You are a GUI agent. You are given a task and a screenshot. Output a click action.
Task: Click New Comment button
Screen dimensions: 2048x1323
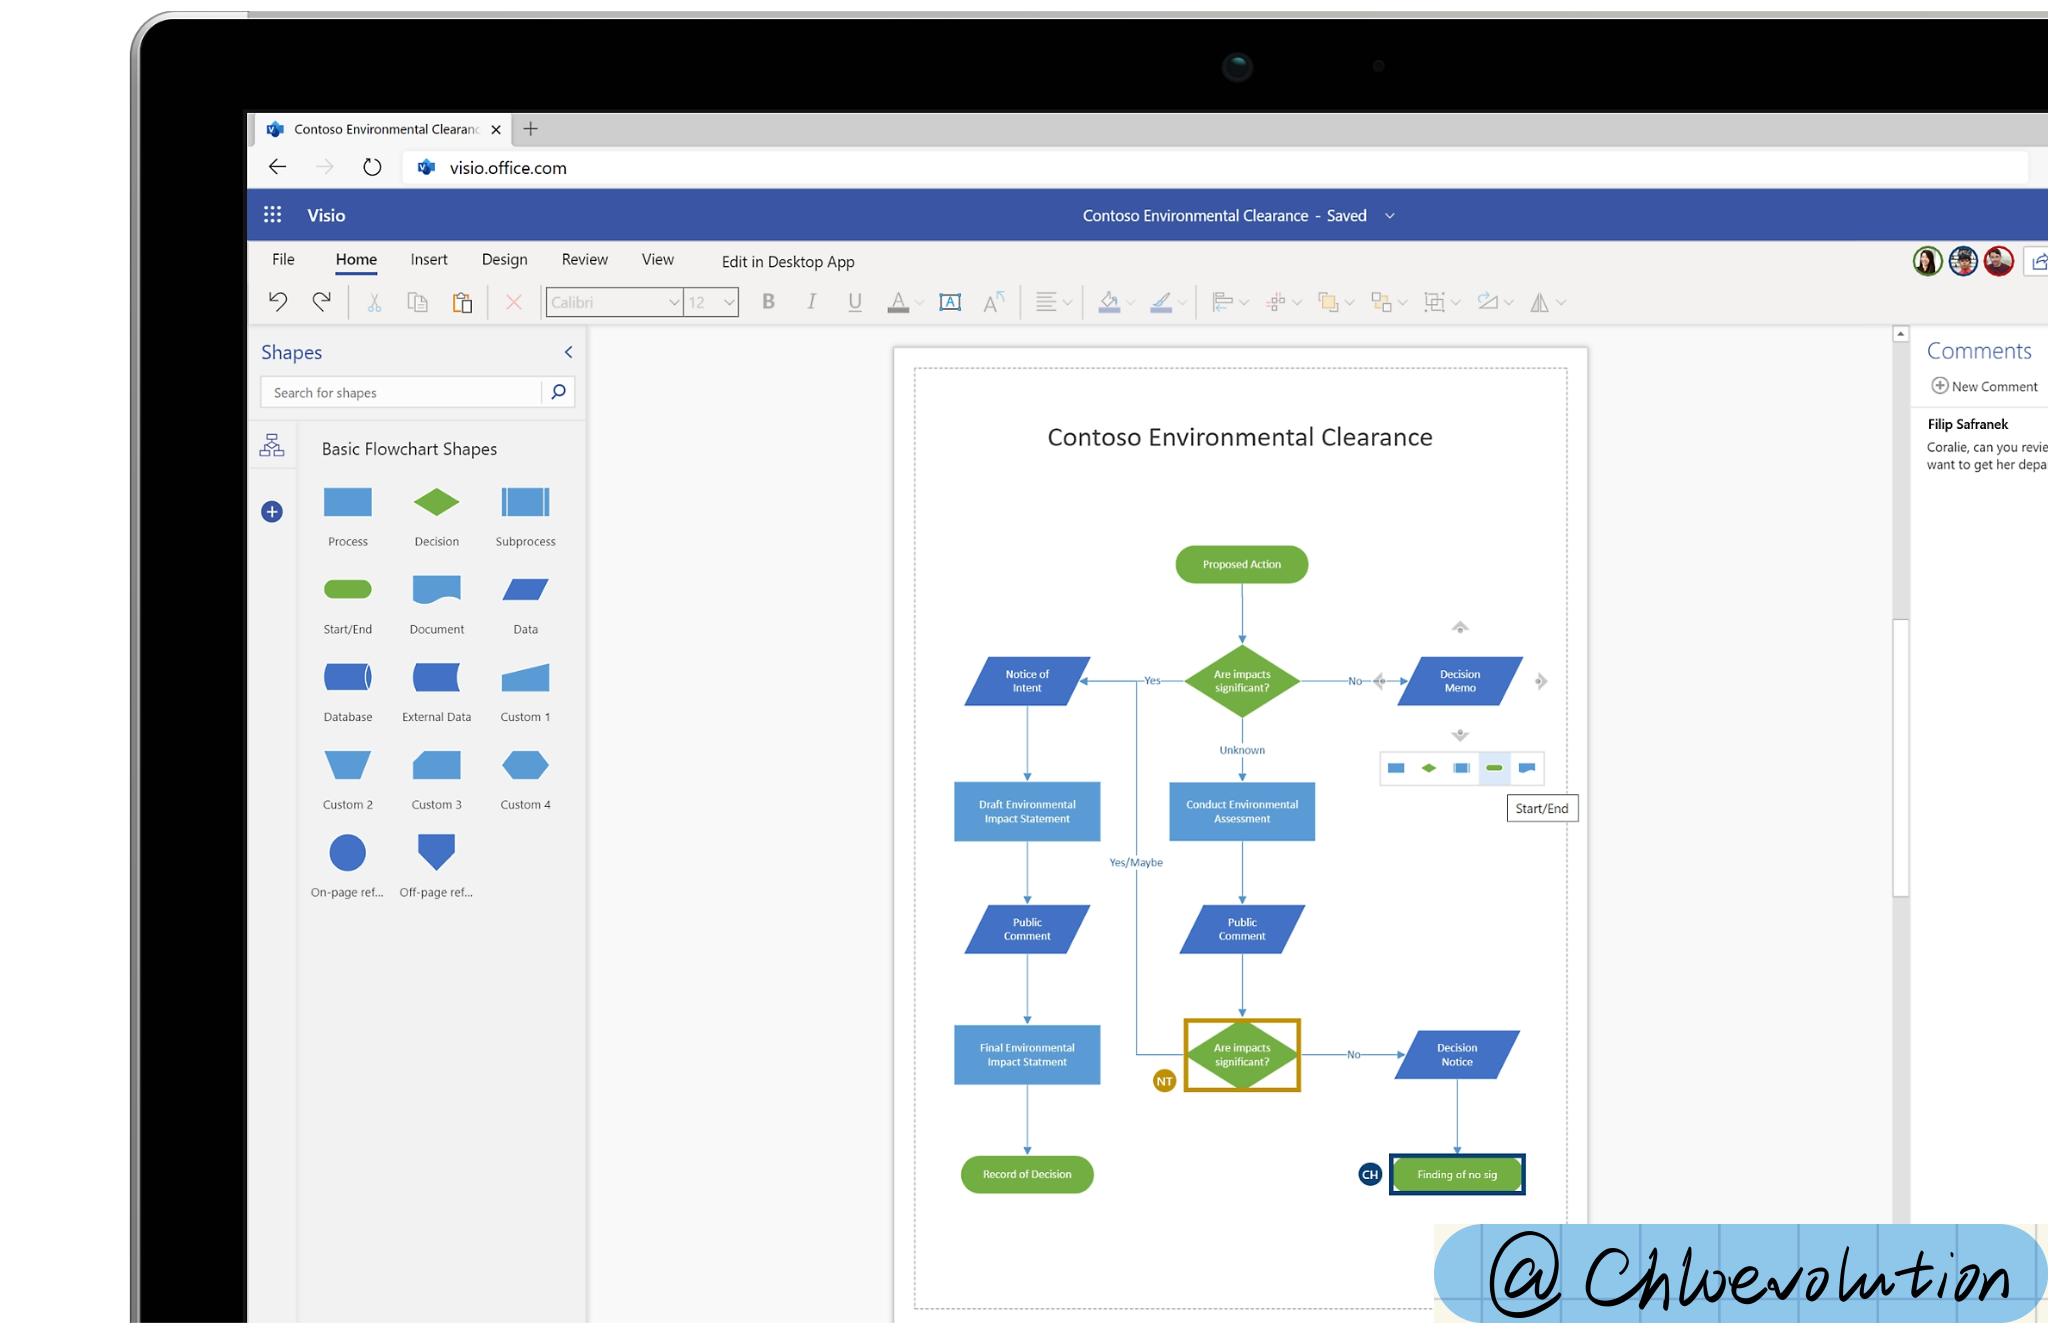pyautogui.click(x=1984, y=386)
